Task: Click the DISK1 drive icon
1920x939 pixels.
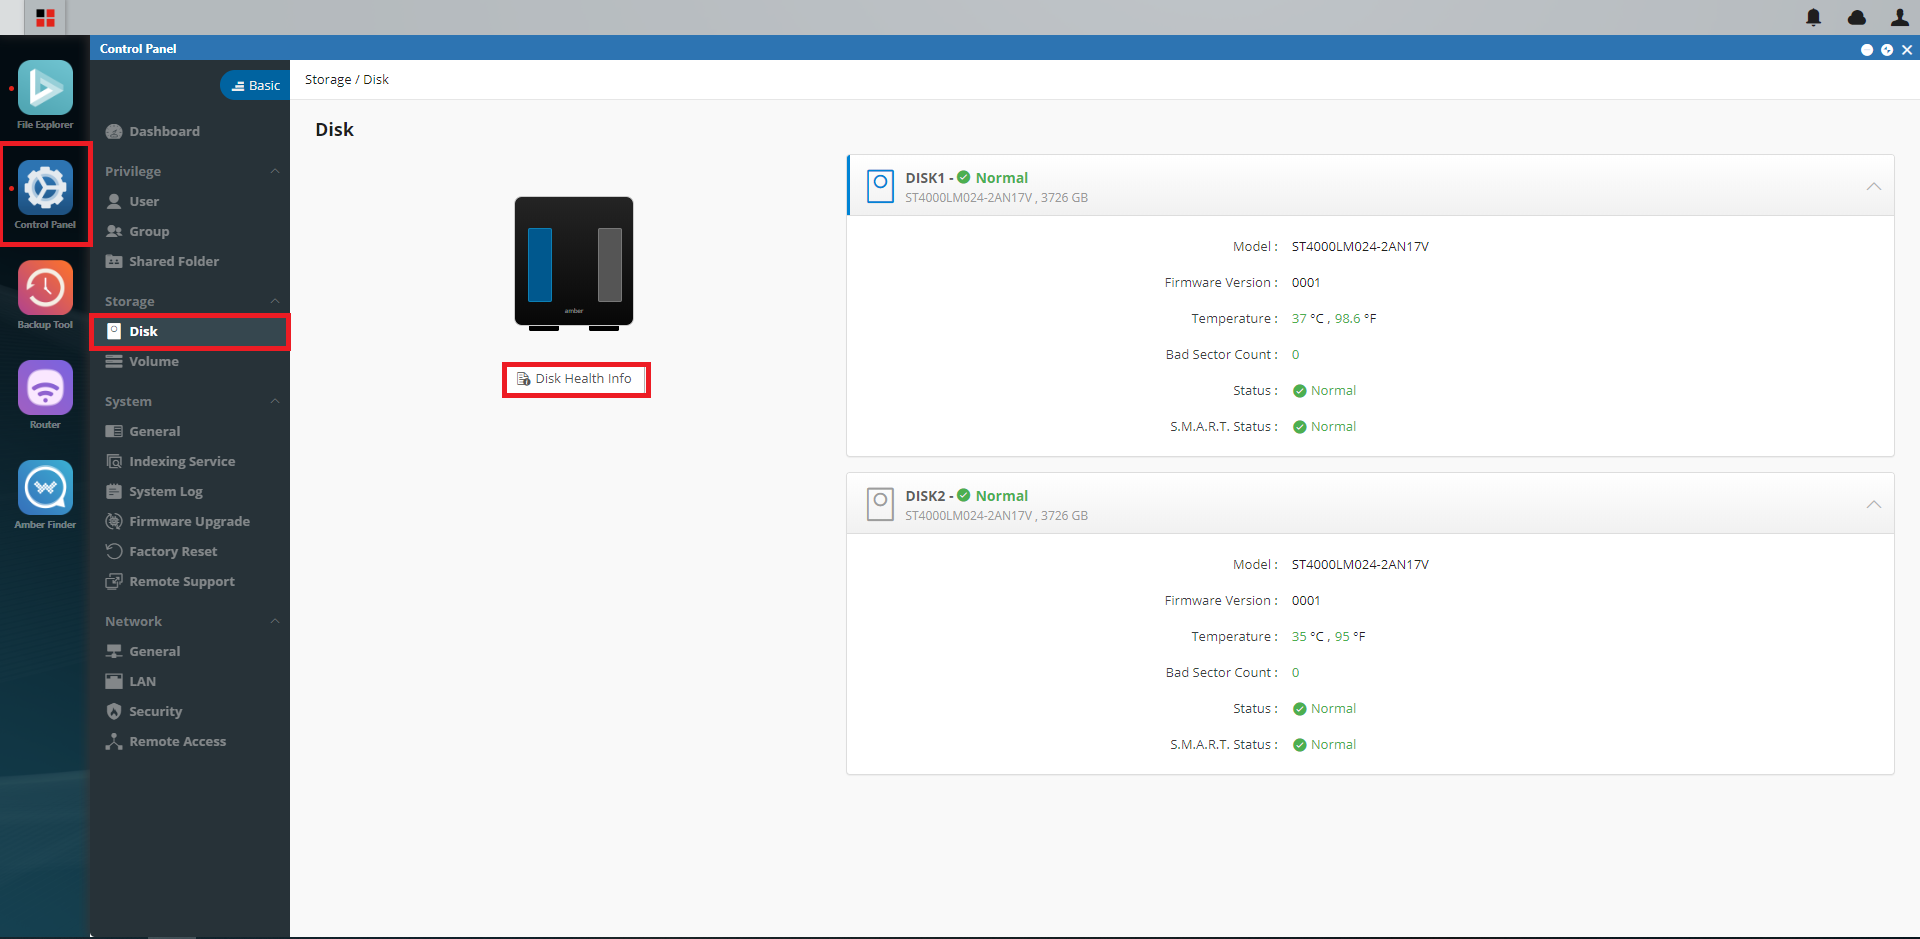Action: pyautogui.click(x=880, y=186)
